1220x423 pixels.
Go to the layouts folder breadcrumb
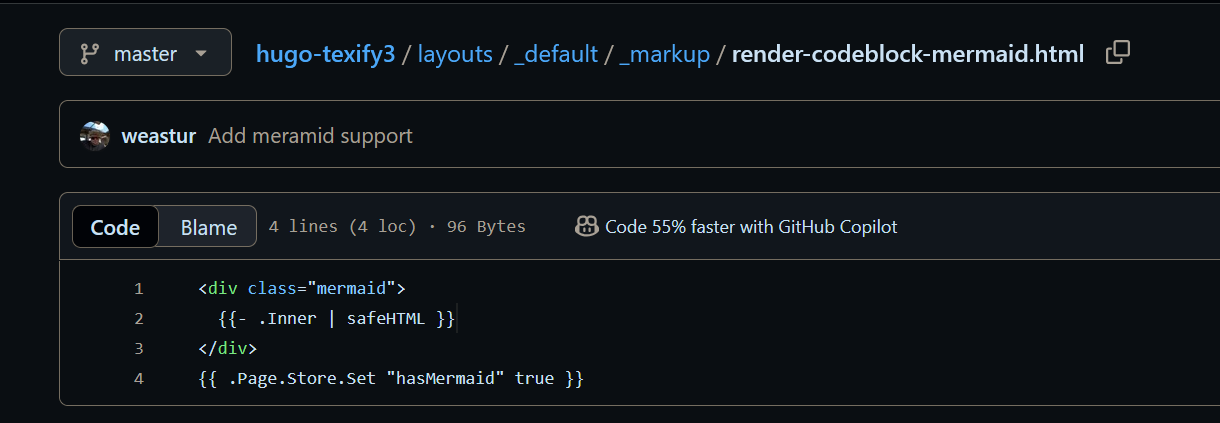455,54
